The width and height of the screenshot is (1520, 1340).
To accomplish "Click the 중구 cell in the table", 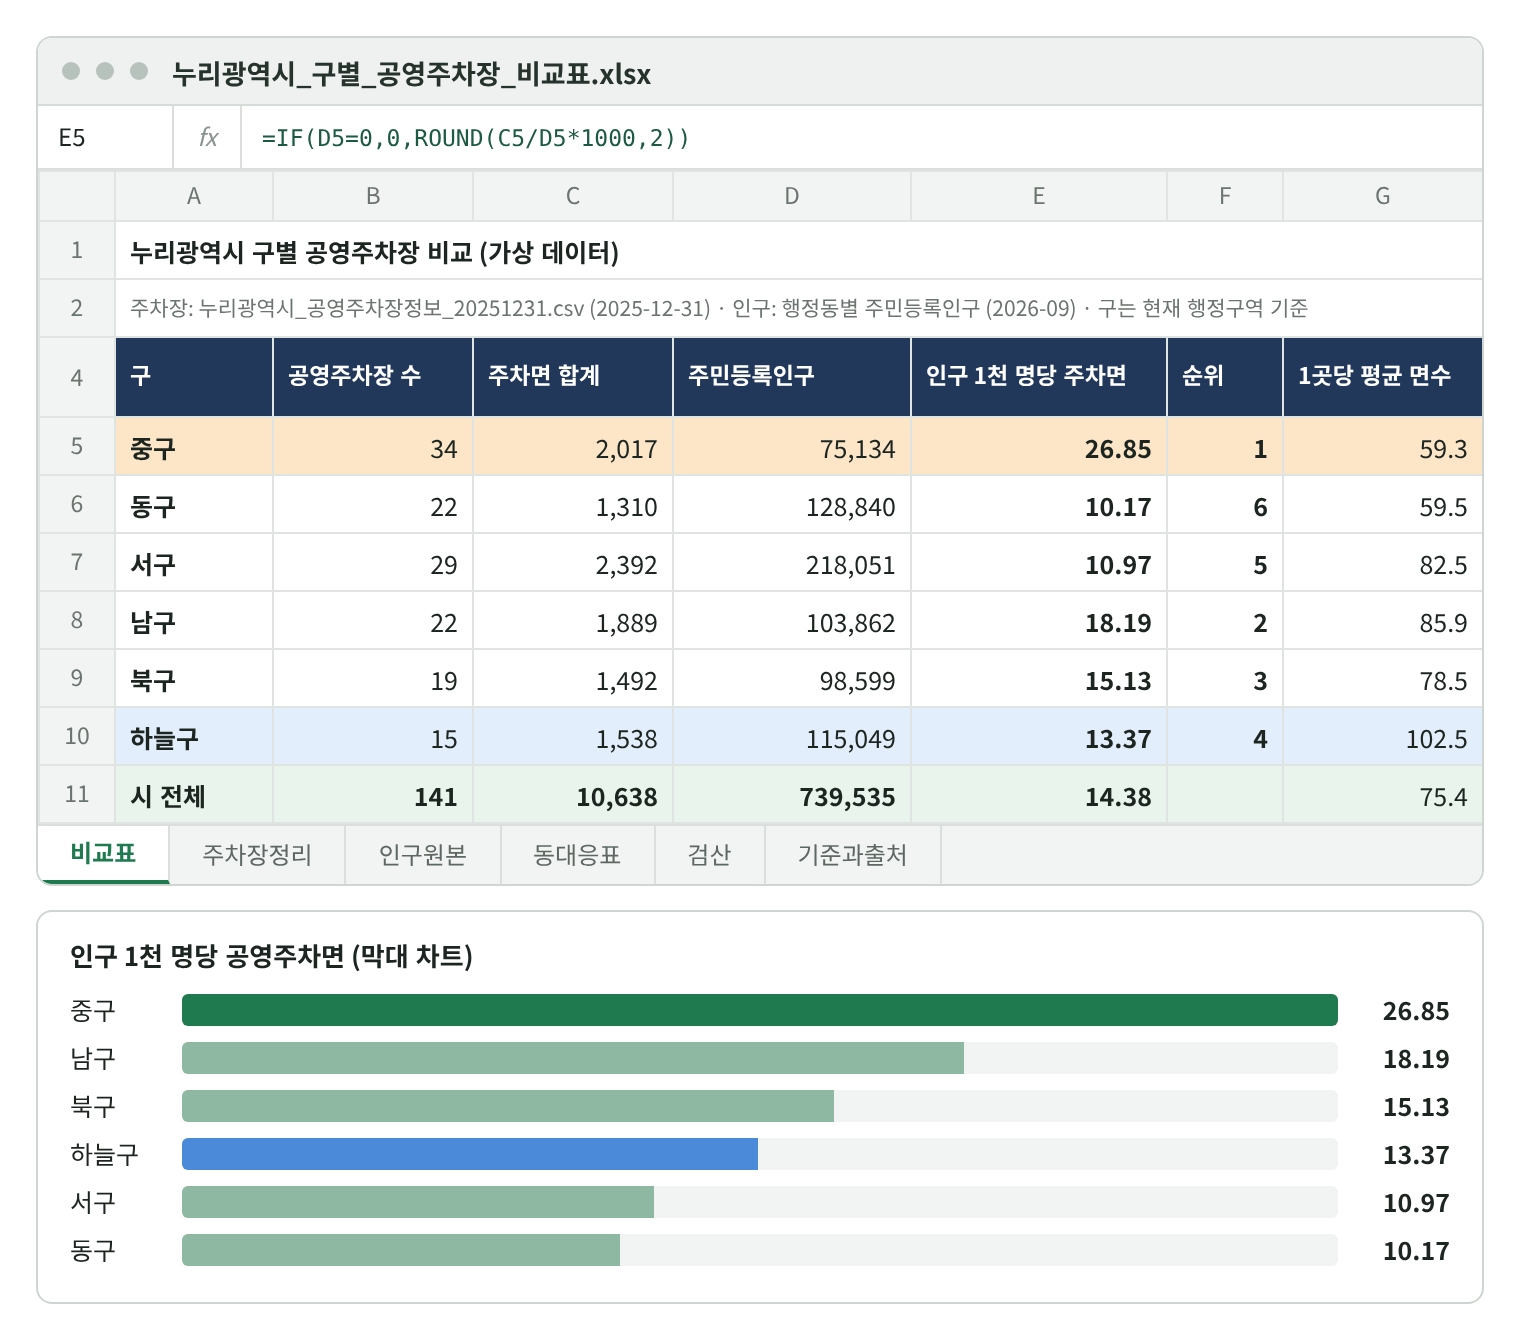I will coord(194,447).
